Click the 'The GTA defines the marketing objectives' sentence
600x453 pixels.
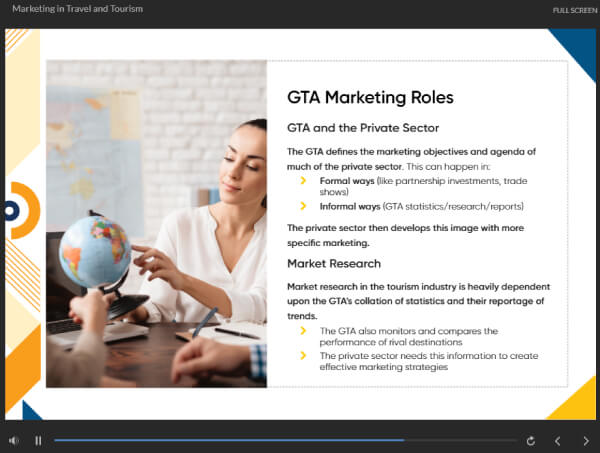pos(411,159)
